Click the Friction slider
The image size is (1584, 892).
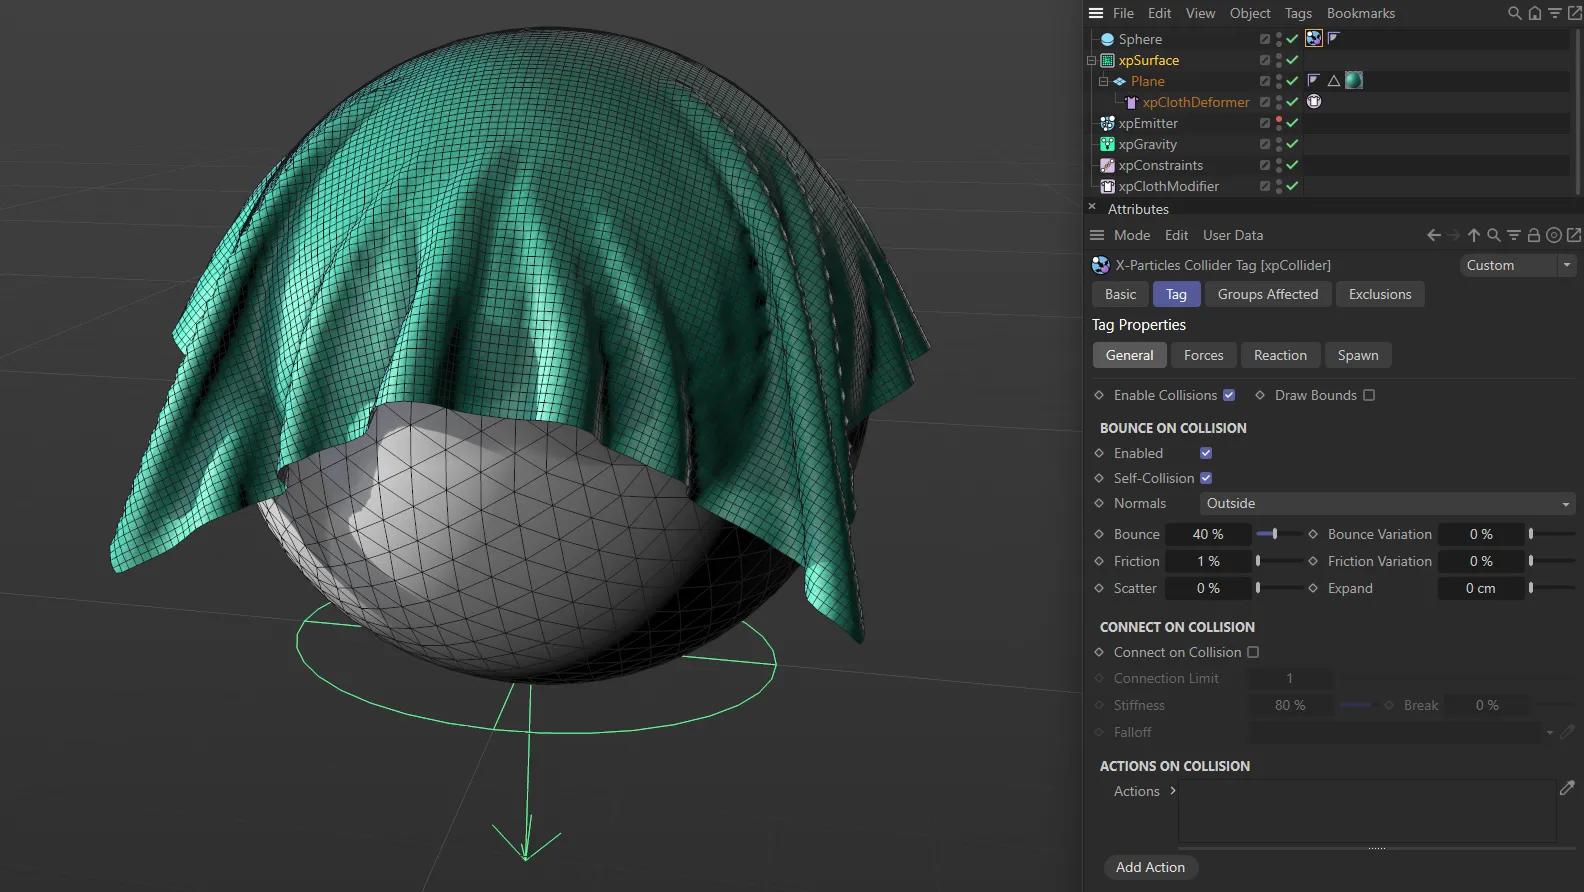(1278, 561)
